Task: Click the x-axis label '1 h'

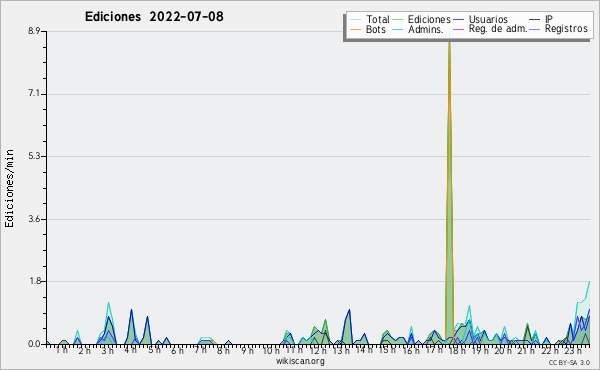Action: pyautogui.click(x=62, y=350)
